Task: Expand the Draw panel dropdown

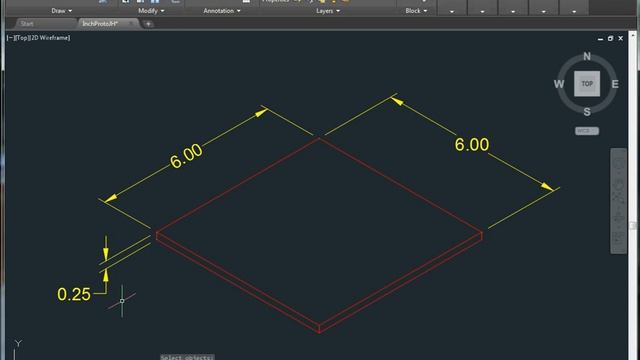Action: tap(62, 11)
